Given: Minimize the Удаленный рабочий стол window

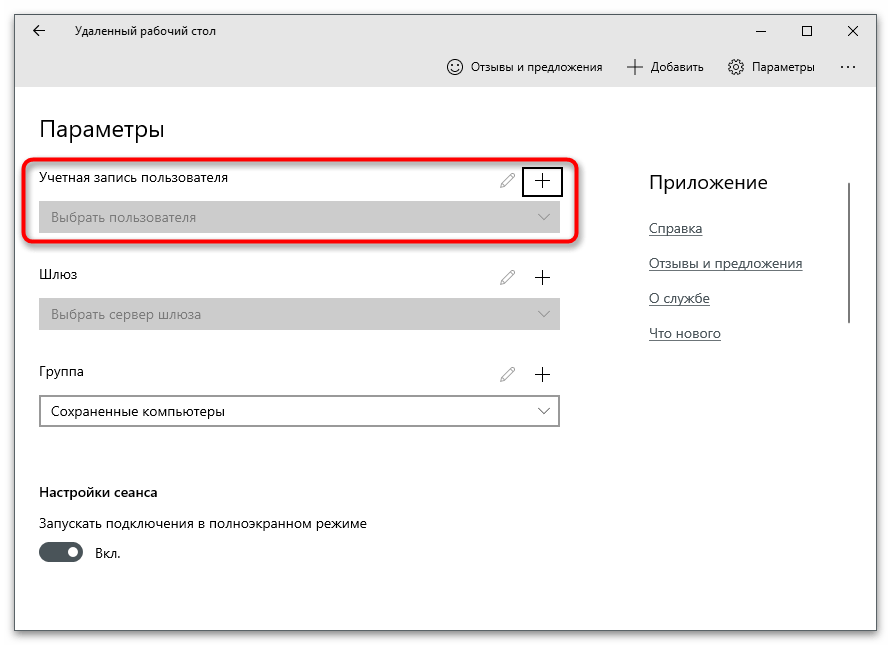Looking at the screenshot, I should [761, 31].
